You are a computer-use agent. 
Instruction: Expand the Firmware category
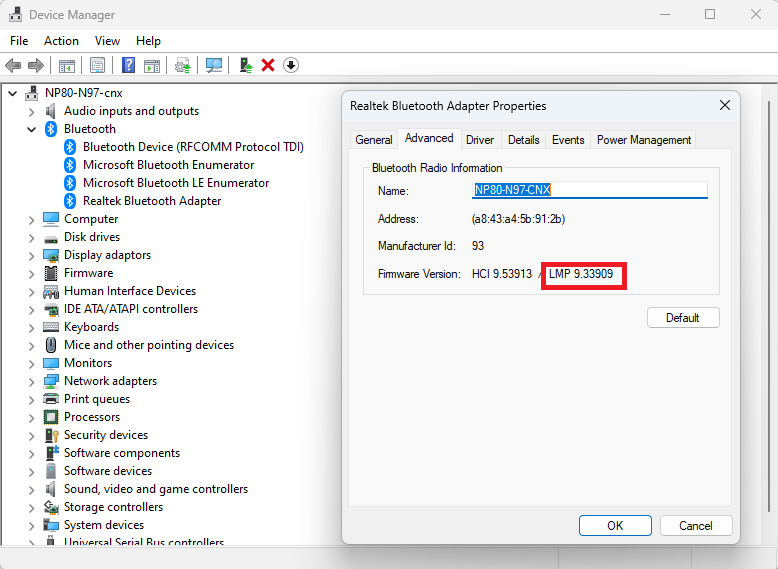[x=31, y=274]
